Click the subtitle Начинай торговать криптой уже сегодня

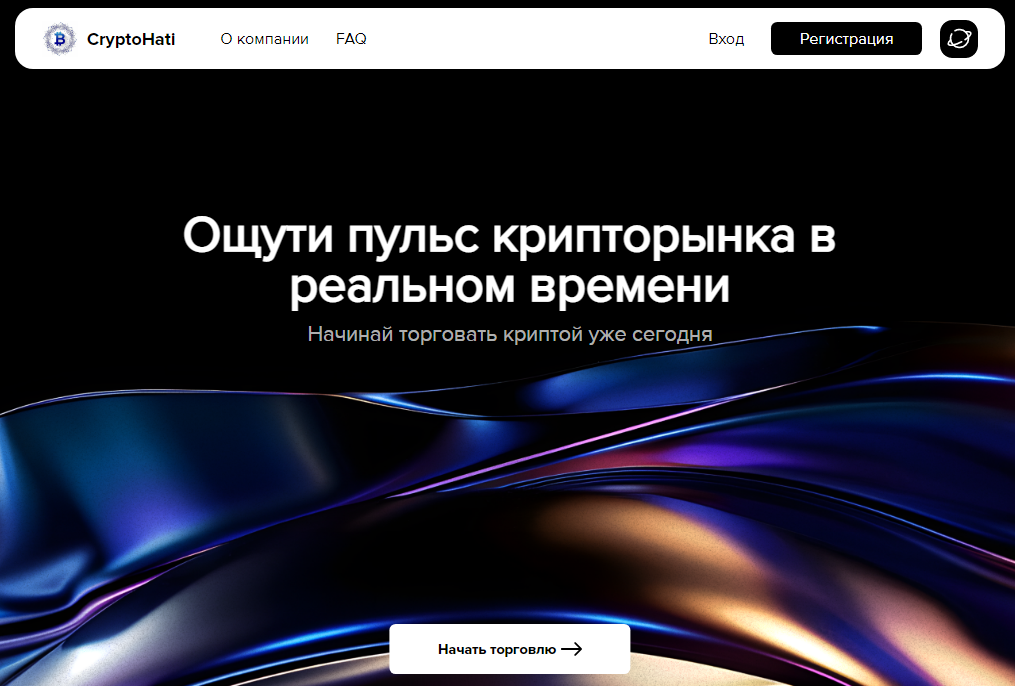click(510, 334)
